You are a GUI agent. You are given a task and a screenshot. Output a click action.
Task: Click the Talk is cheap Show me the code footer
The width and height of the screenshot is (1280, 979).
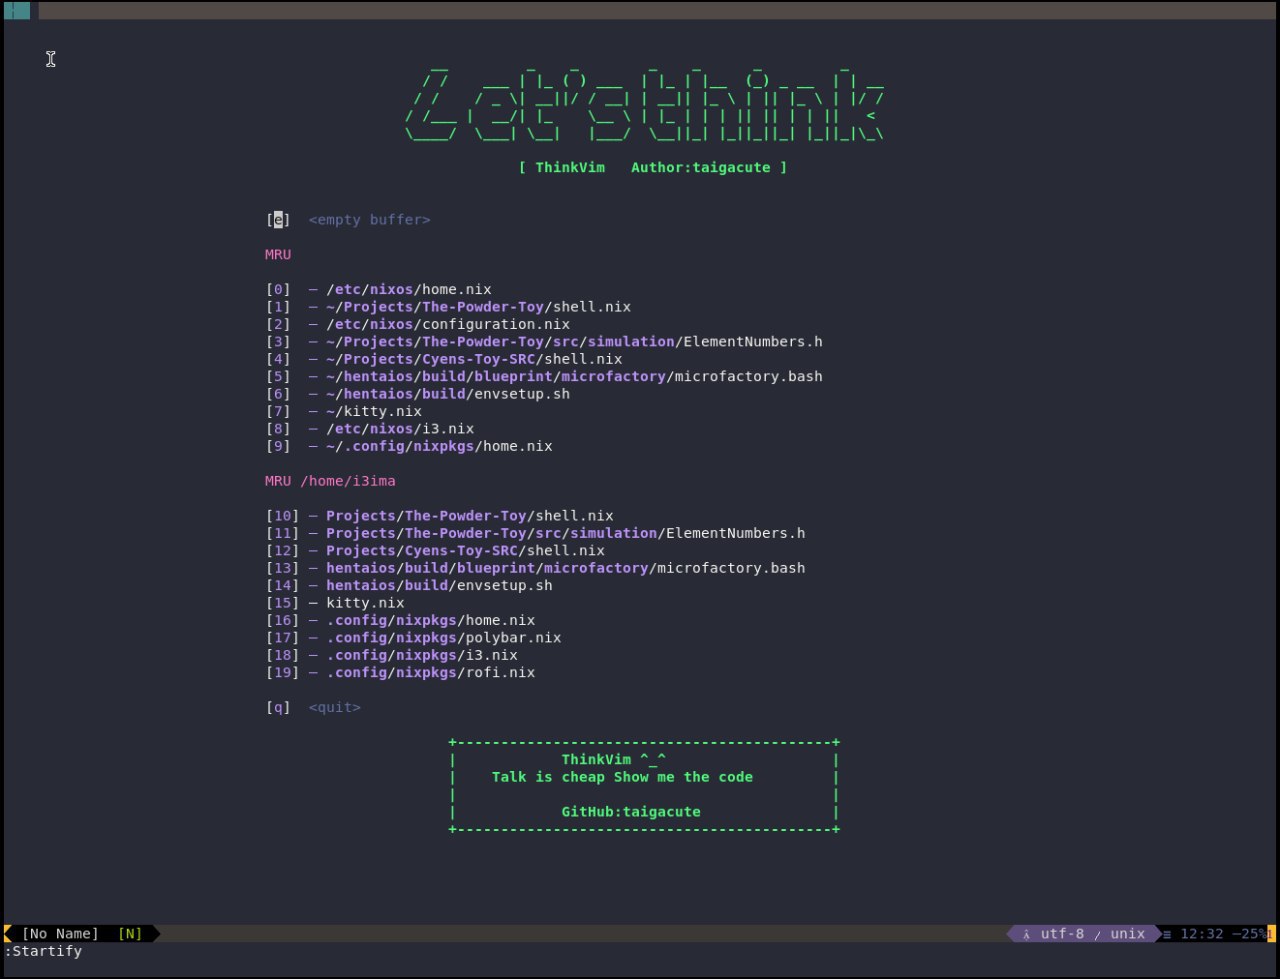coord(622,777)
